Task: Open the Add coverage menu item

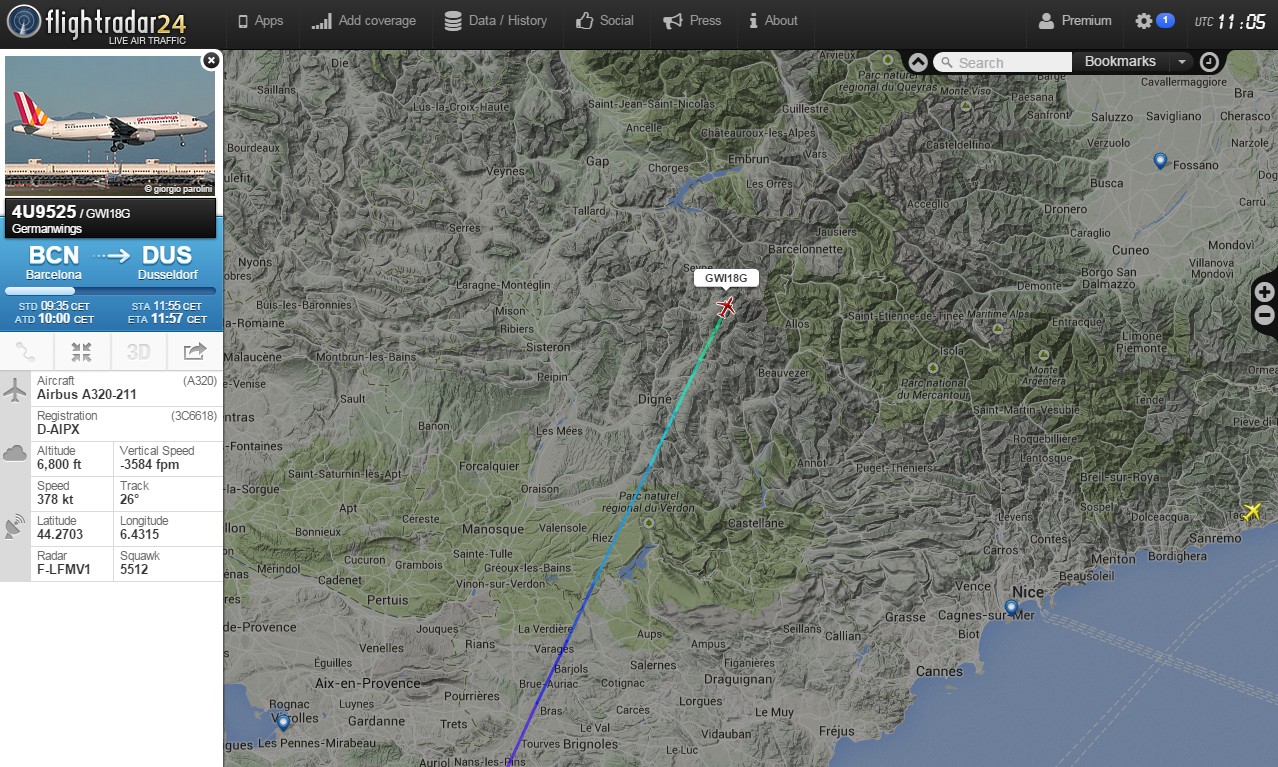Action: click(x=363, y=21)
